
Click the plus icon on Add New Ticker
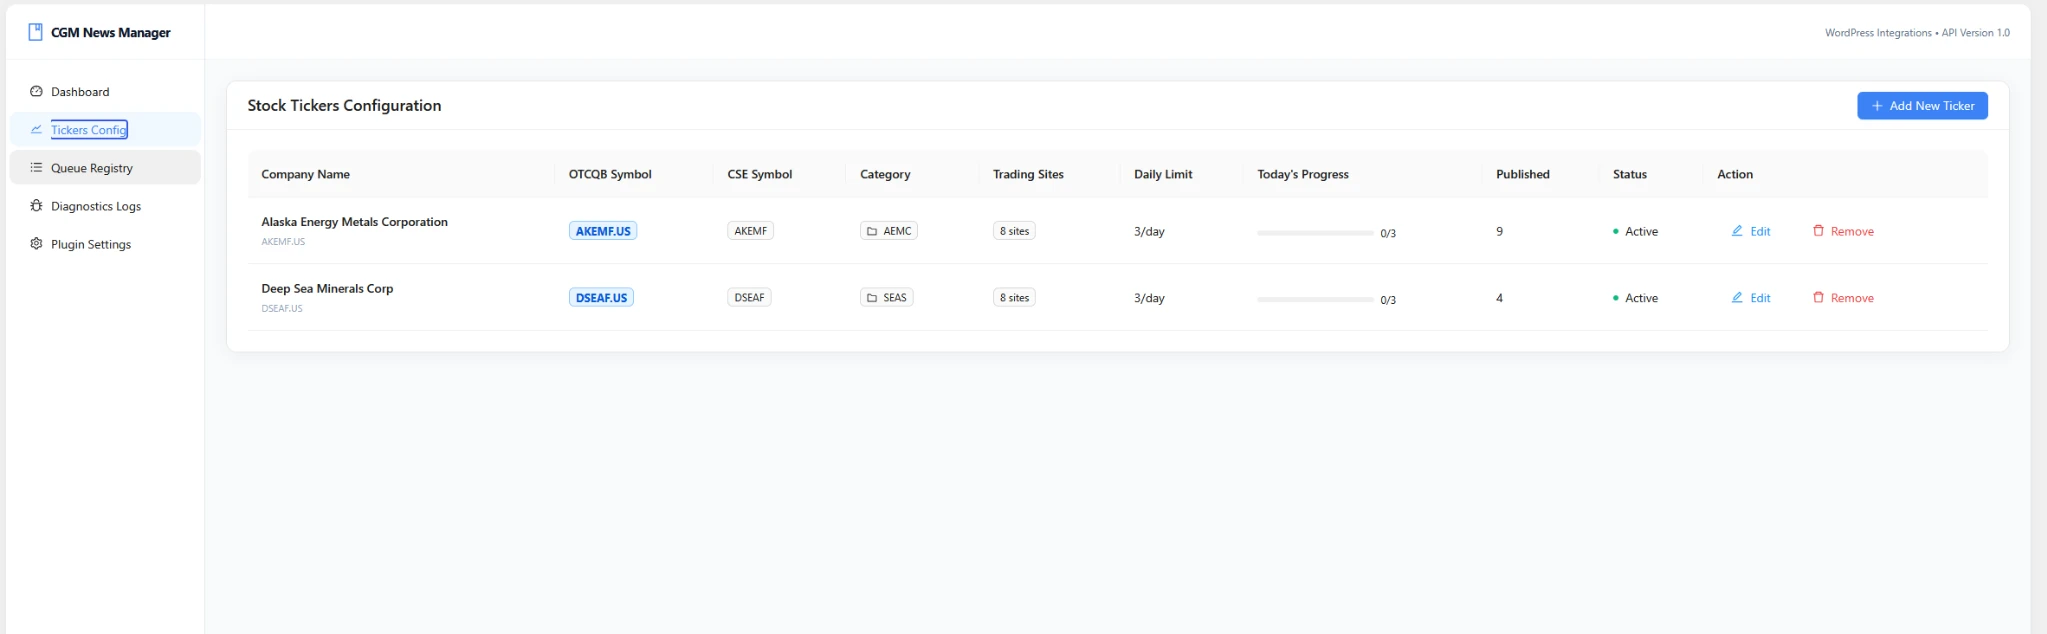point(1877,106)
